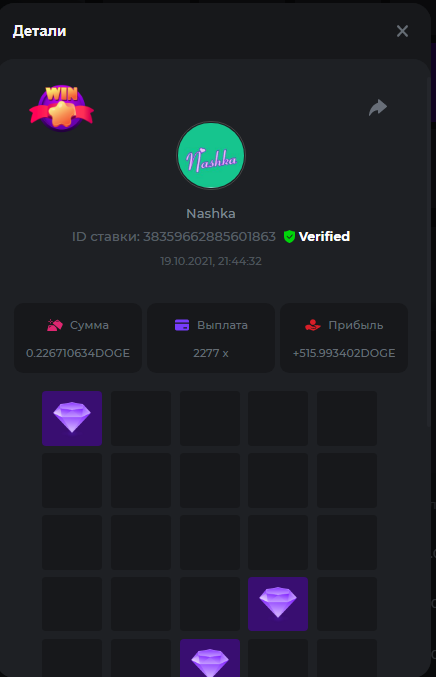Click the empty center grid tile
Viewport: 436px width, 677px height.
pos(210,542)
